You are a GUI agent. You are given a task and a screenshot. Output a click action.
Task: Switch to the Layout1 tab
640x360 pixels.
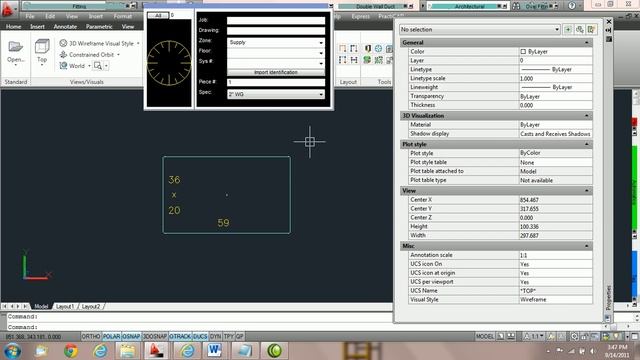point(65,306)
